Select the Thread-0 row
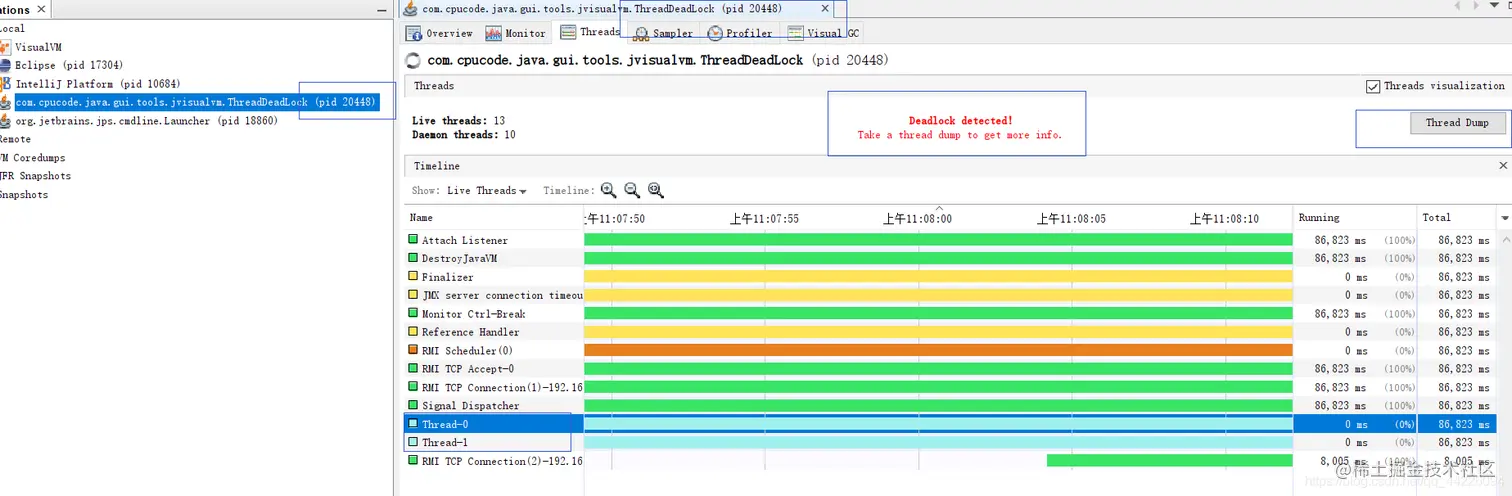The height and width of the screenshot is (496, 1512). click(950, 424)
